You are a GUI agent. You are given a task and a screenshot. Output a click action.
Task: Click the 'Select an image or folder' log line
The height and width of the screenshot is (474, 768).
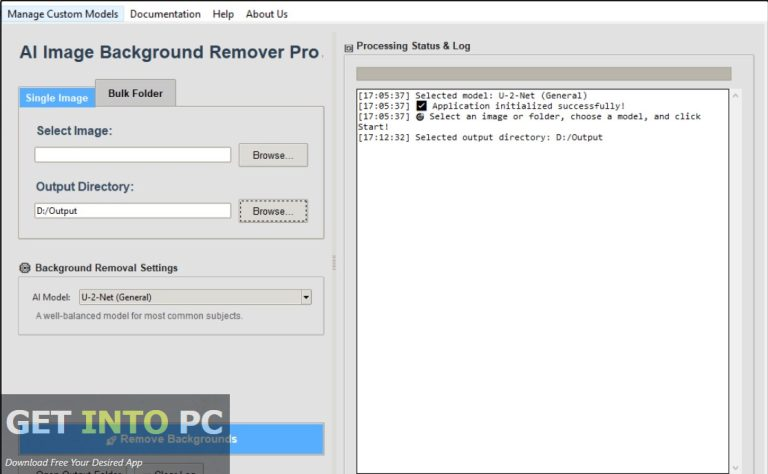coord(529,121)
